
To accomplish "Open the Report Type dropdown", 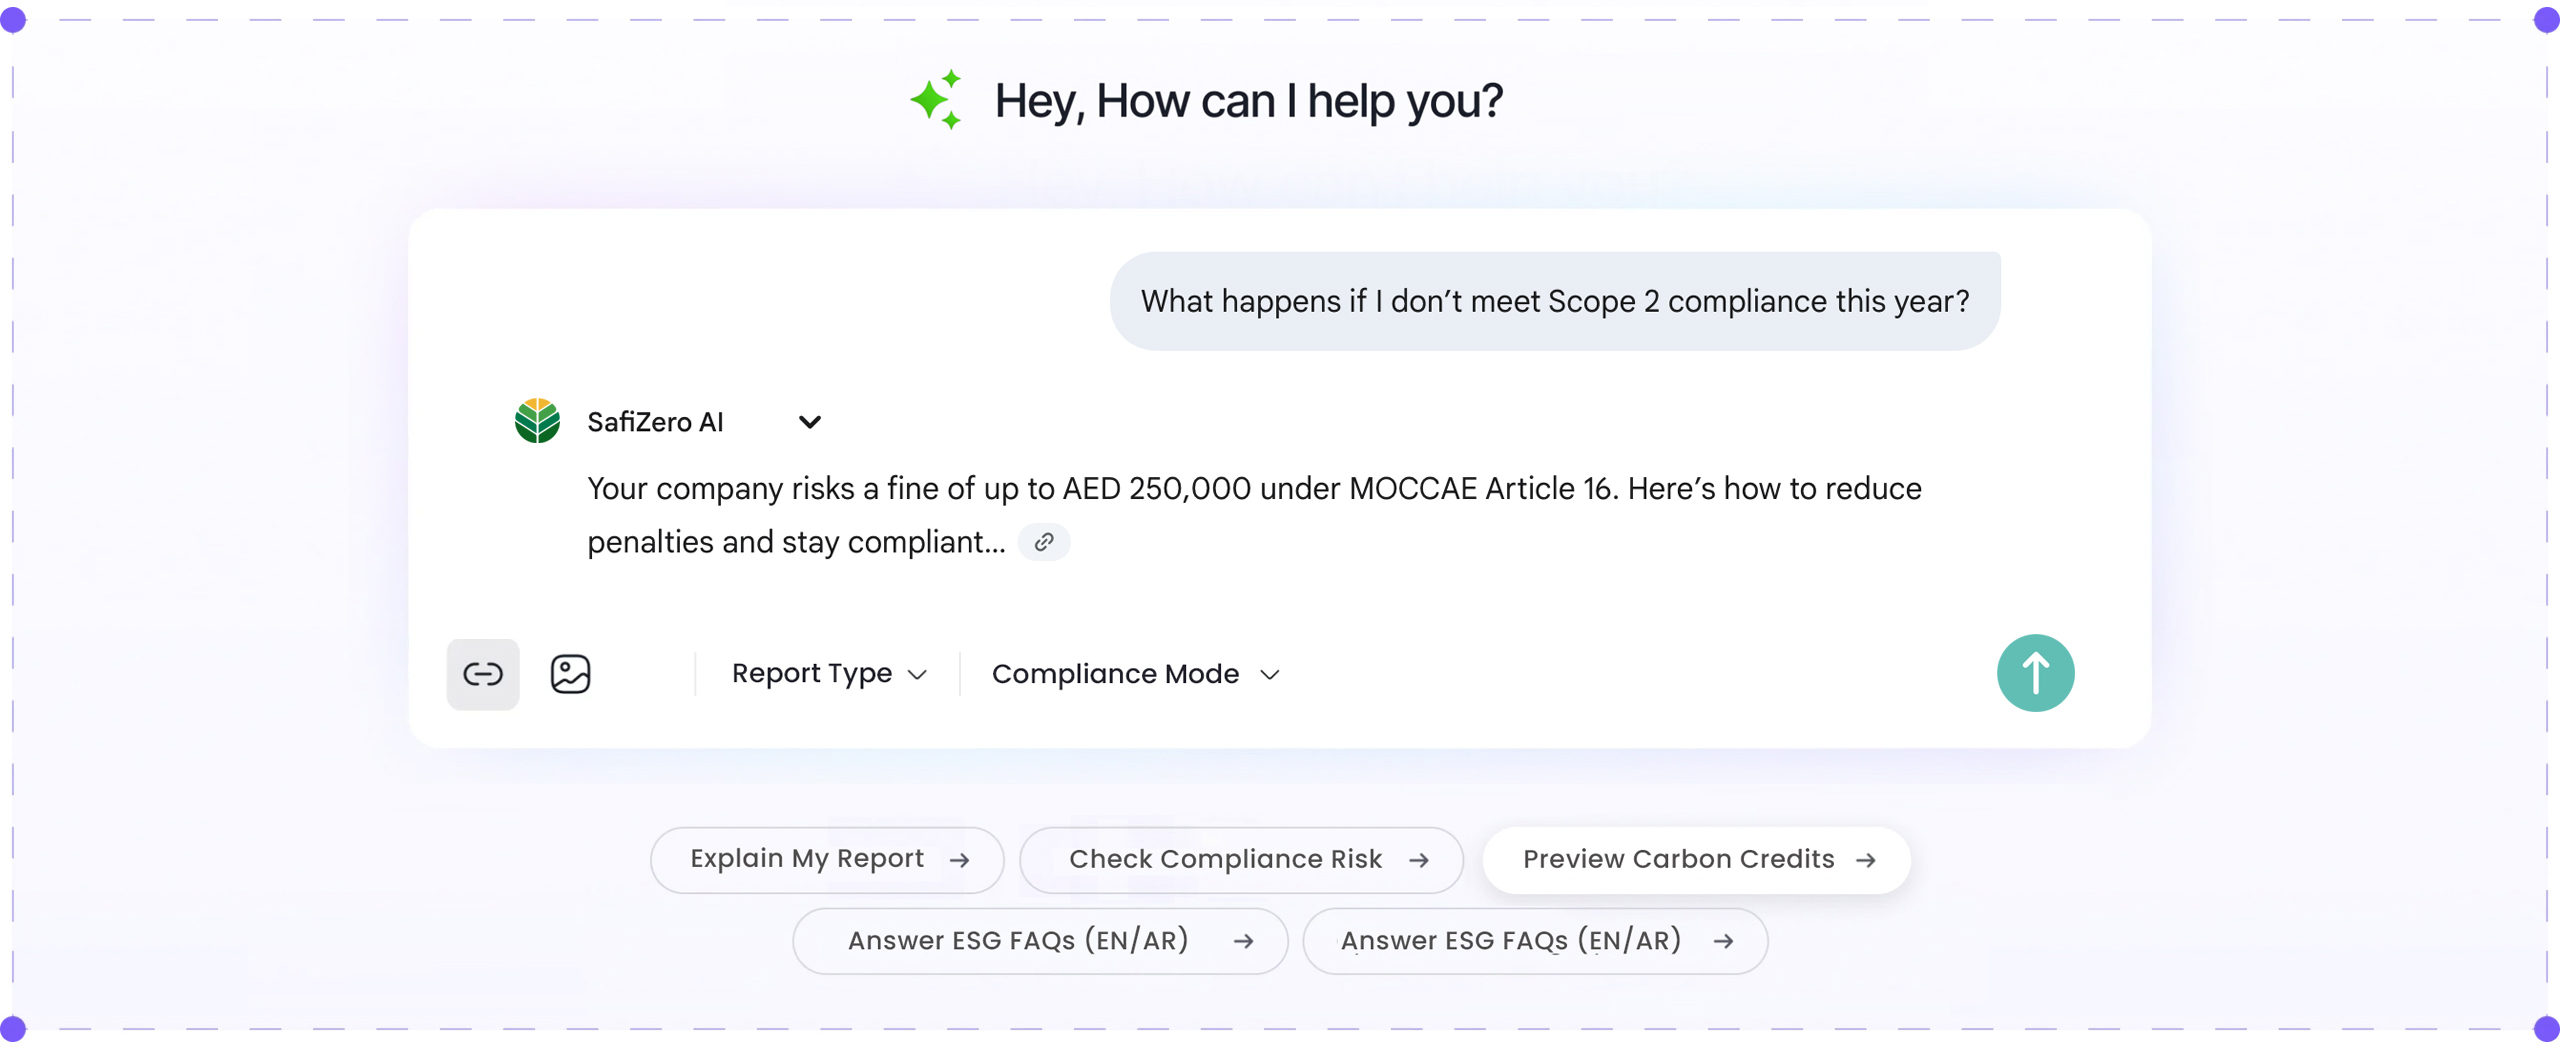I will point(828,674).
